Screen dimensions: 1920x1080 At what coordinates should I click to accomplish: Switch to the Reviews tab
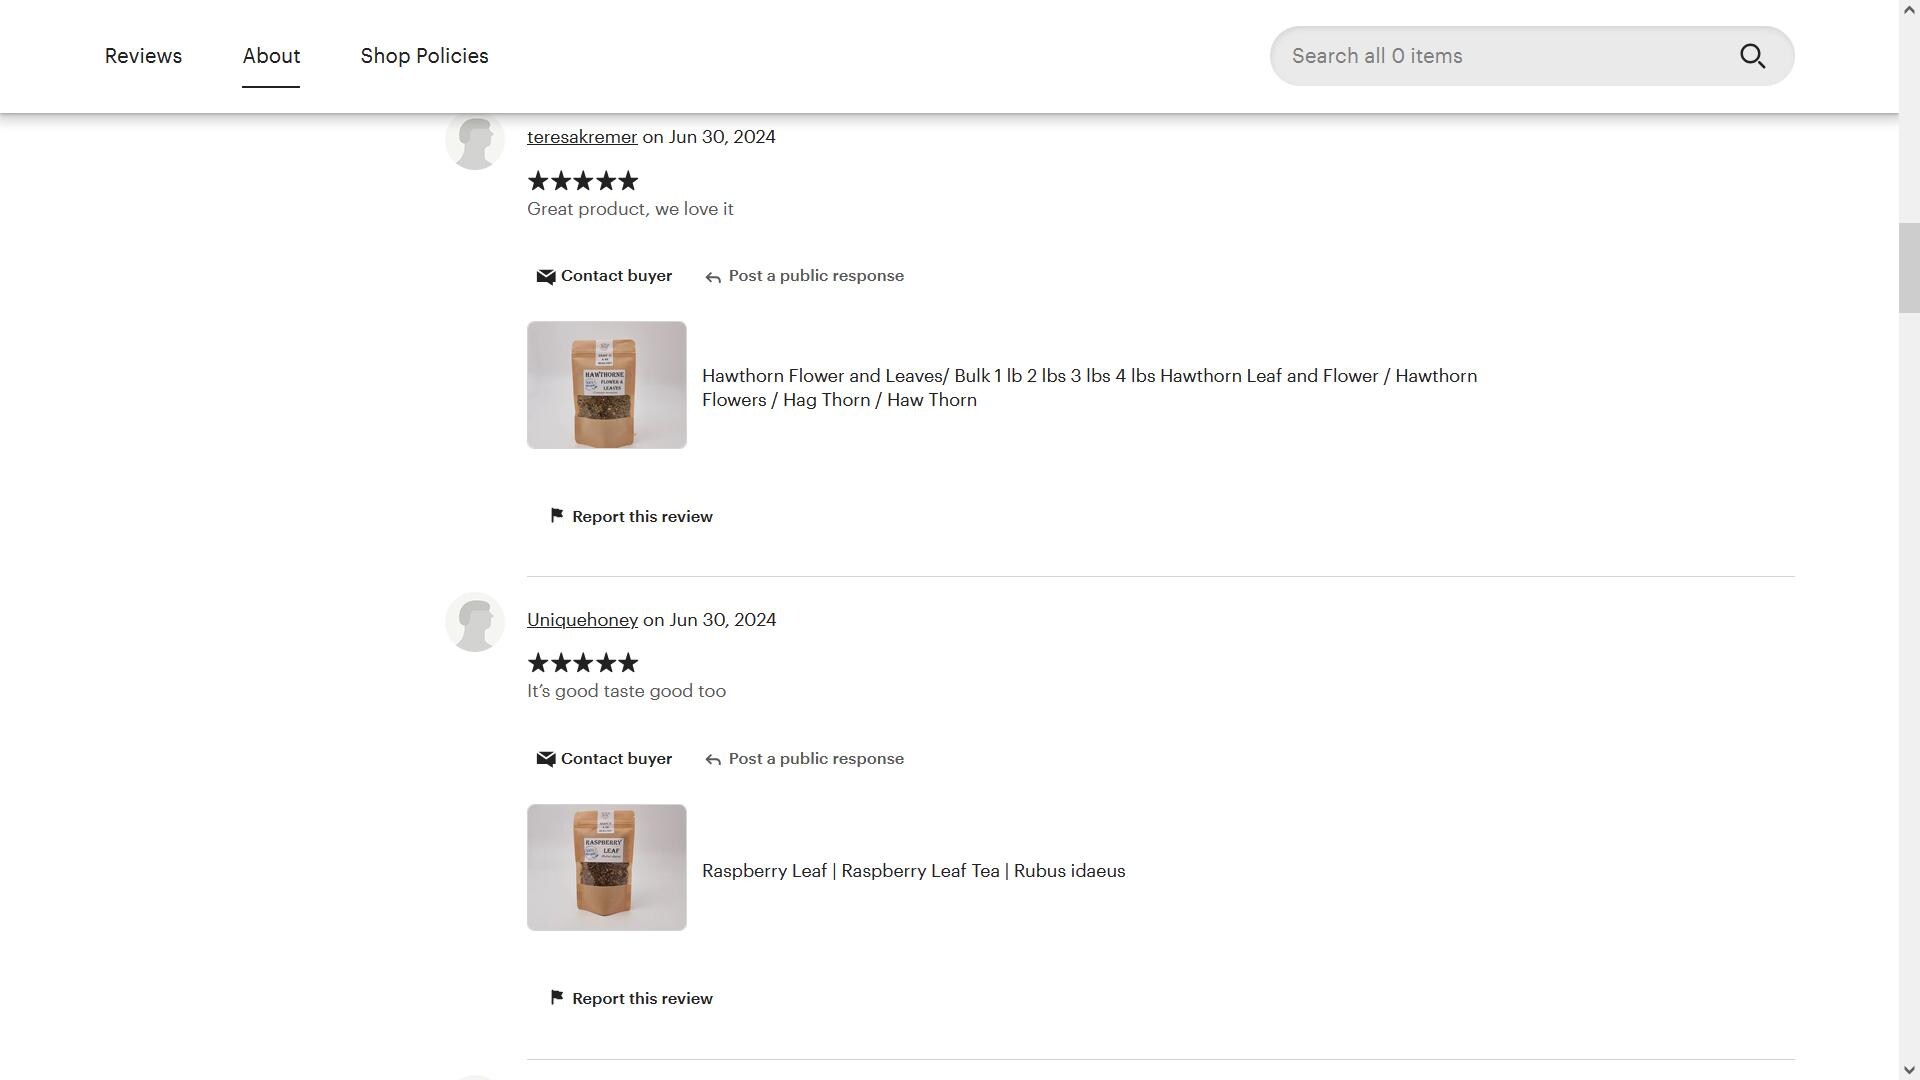coord(143,56)
